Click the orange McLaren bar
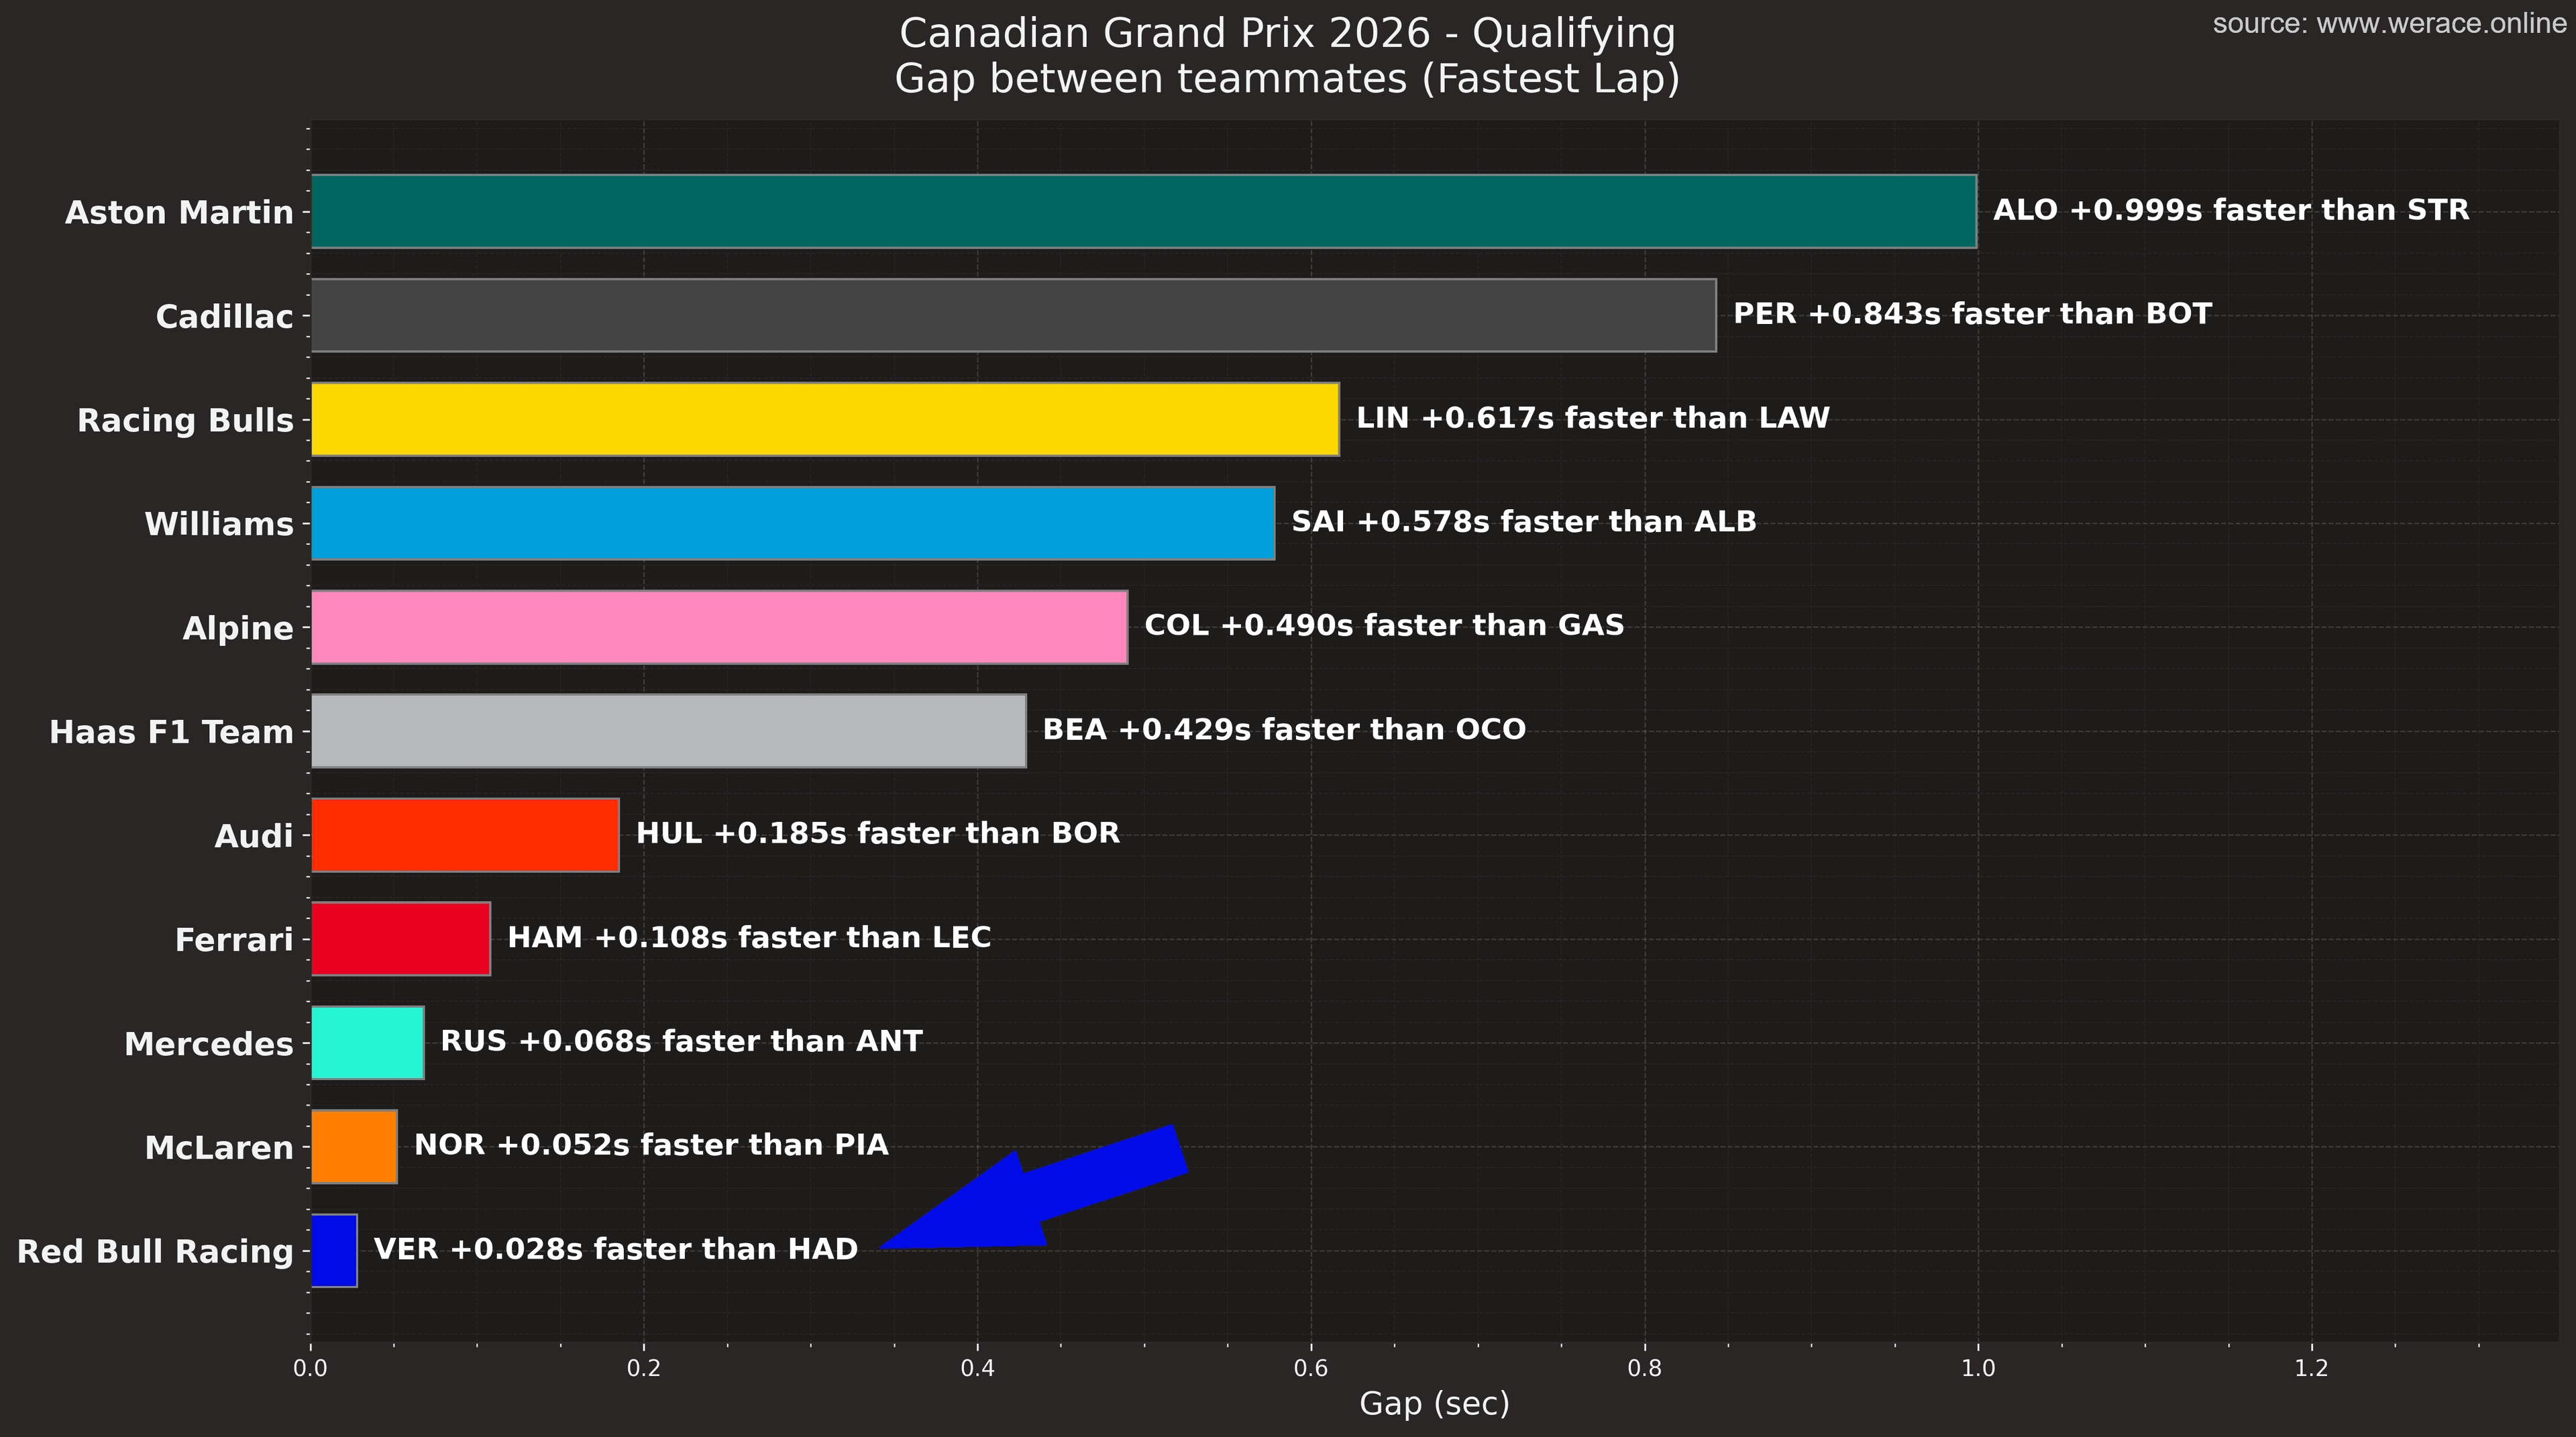The image size is (2576, 1437). 354,1147
